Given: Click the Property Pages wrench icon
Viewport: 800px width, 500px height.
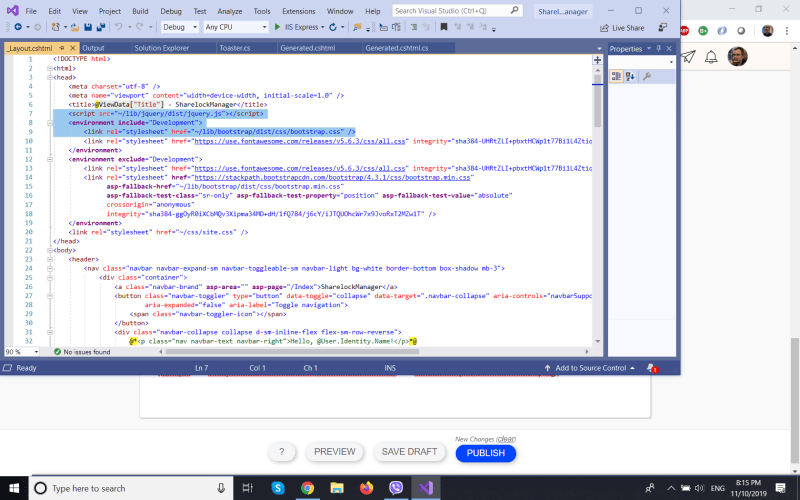Looking at the screenshot, I should click(x=647, y=77).
